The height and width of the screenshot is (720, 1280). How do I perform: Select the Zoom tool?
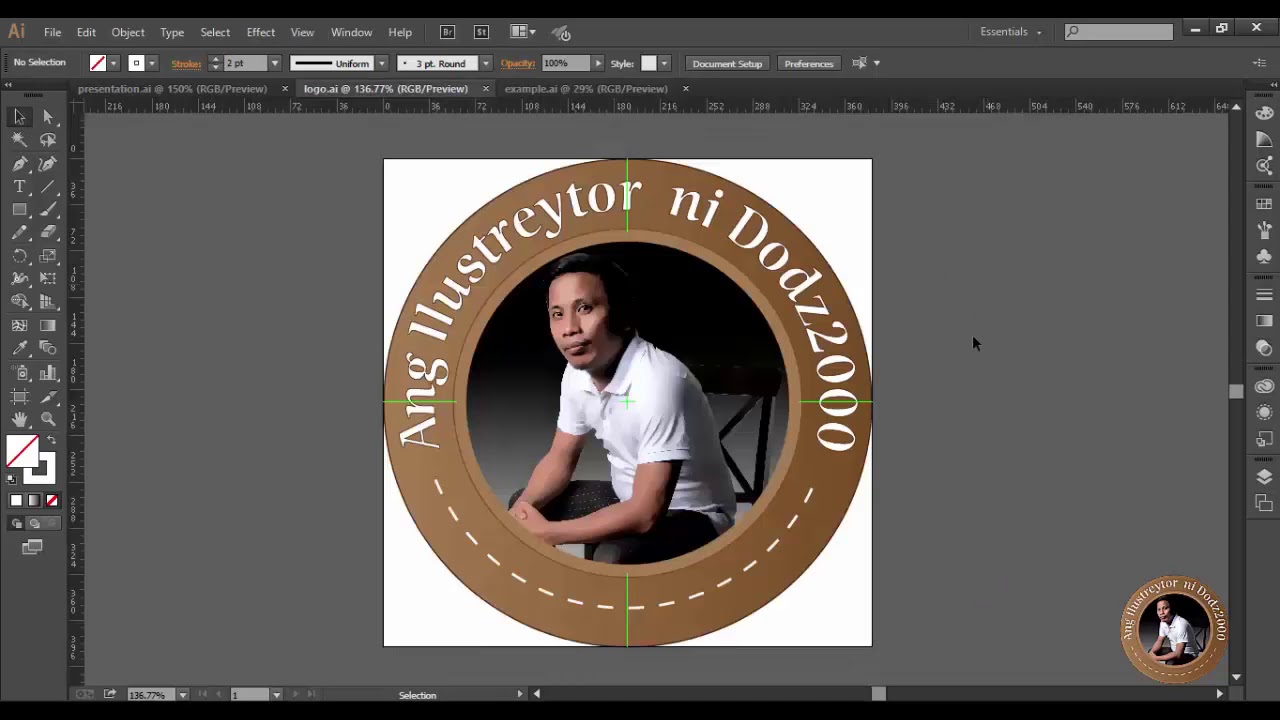point(48,420)
